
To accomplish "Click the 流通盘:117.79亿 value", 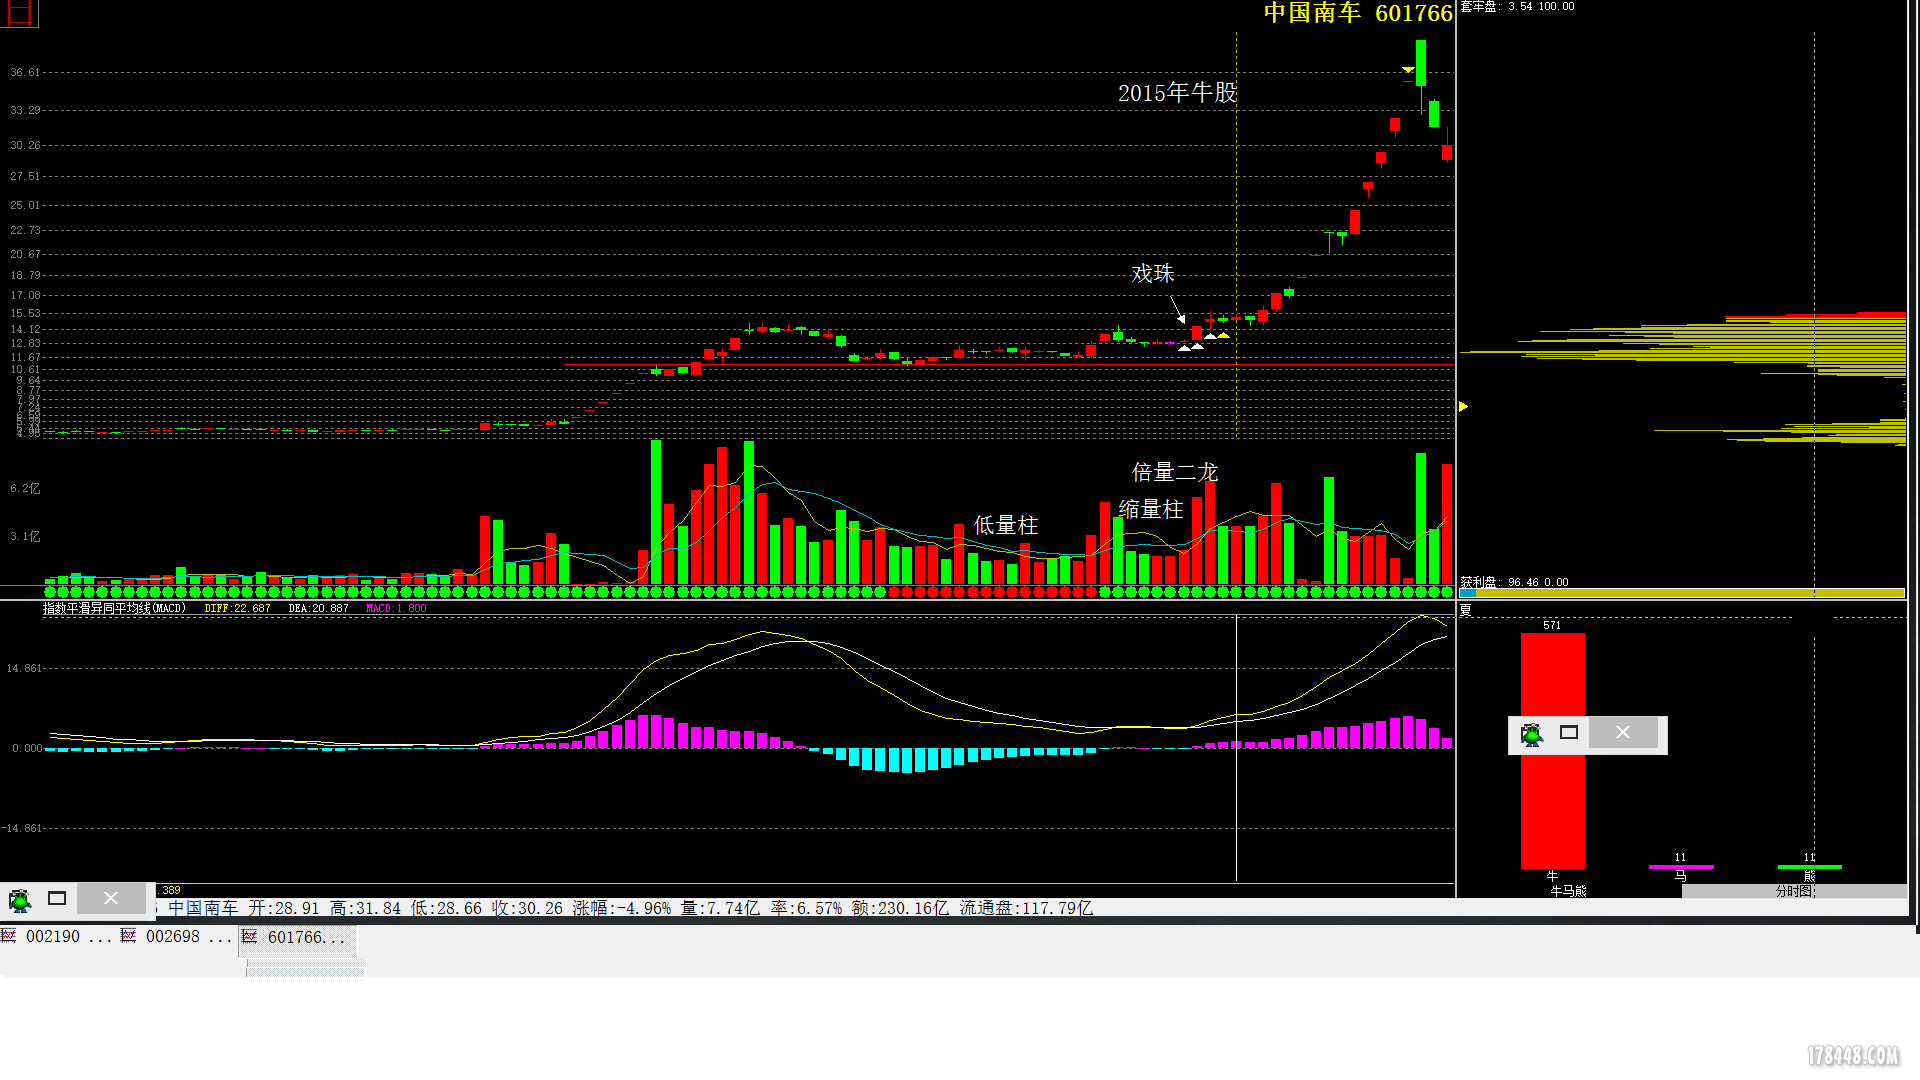I will click(1026, 908).
